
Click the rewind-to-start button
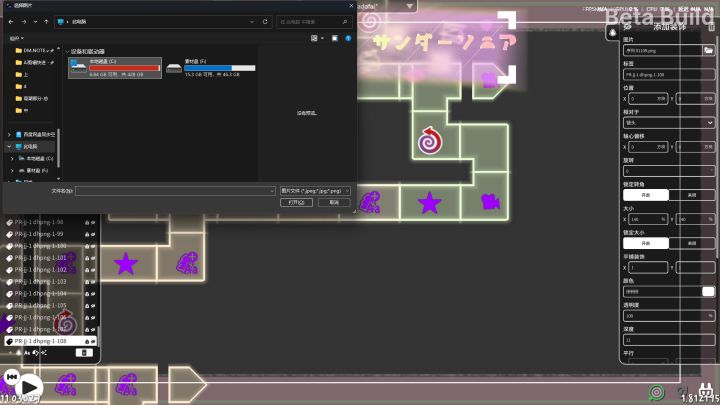point(12,377)
